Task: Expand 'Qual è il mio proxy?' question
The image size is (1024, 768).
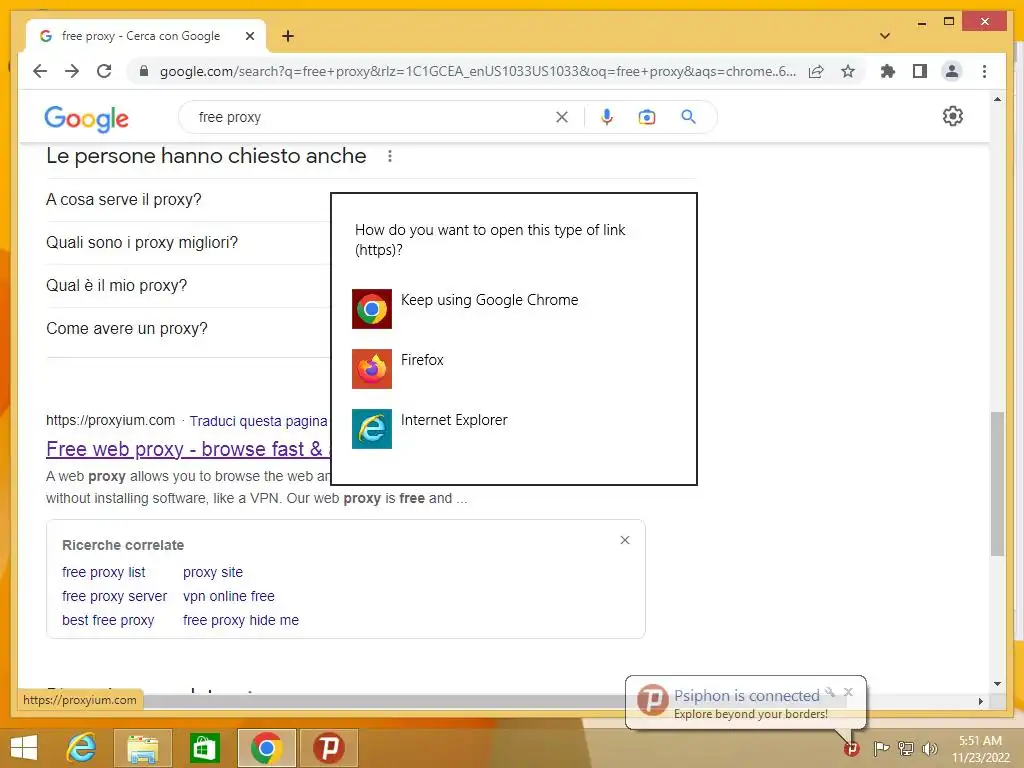Action: [x=188, y=286]
